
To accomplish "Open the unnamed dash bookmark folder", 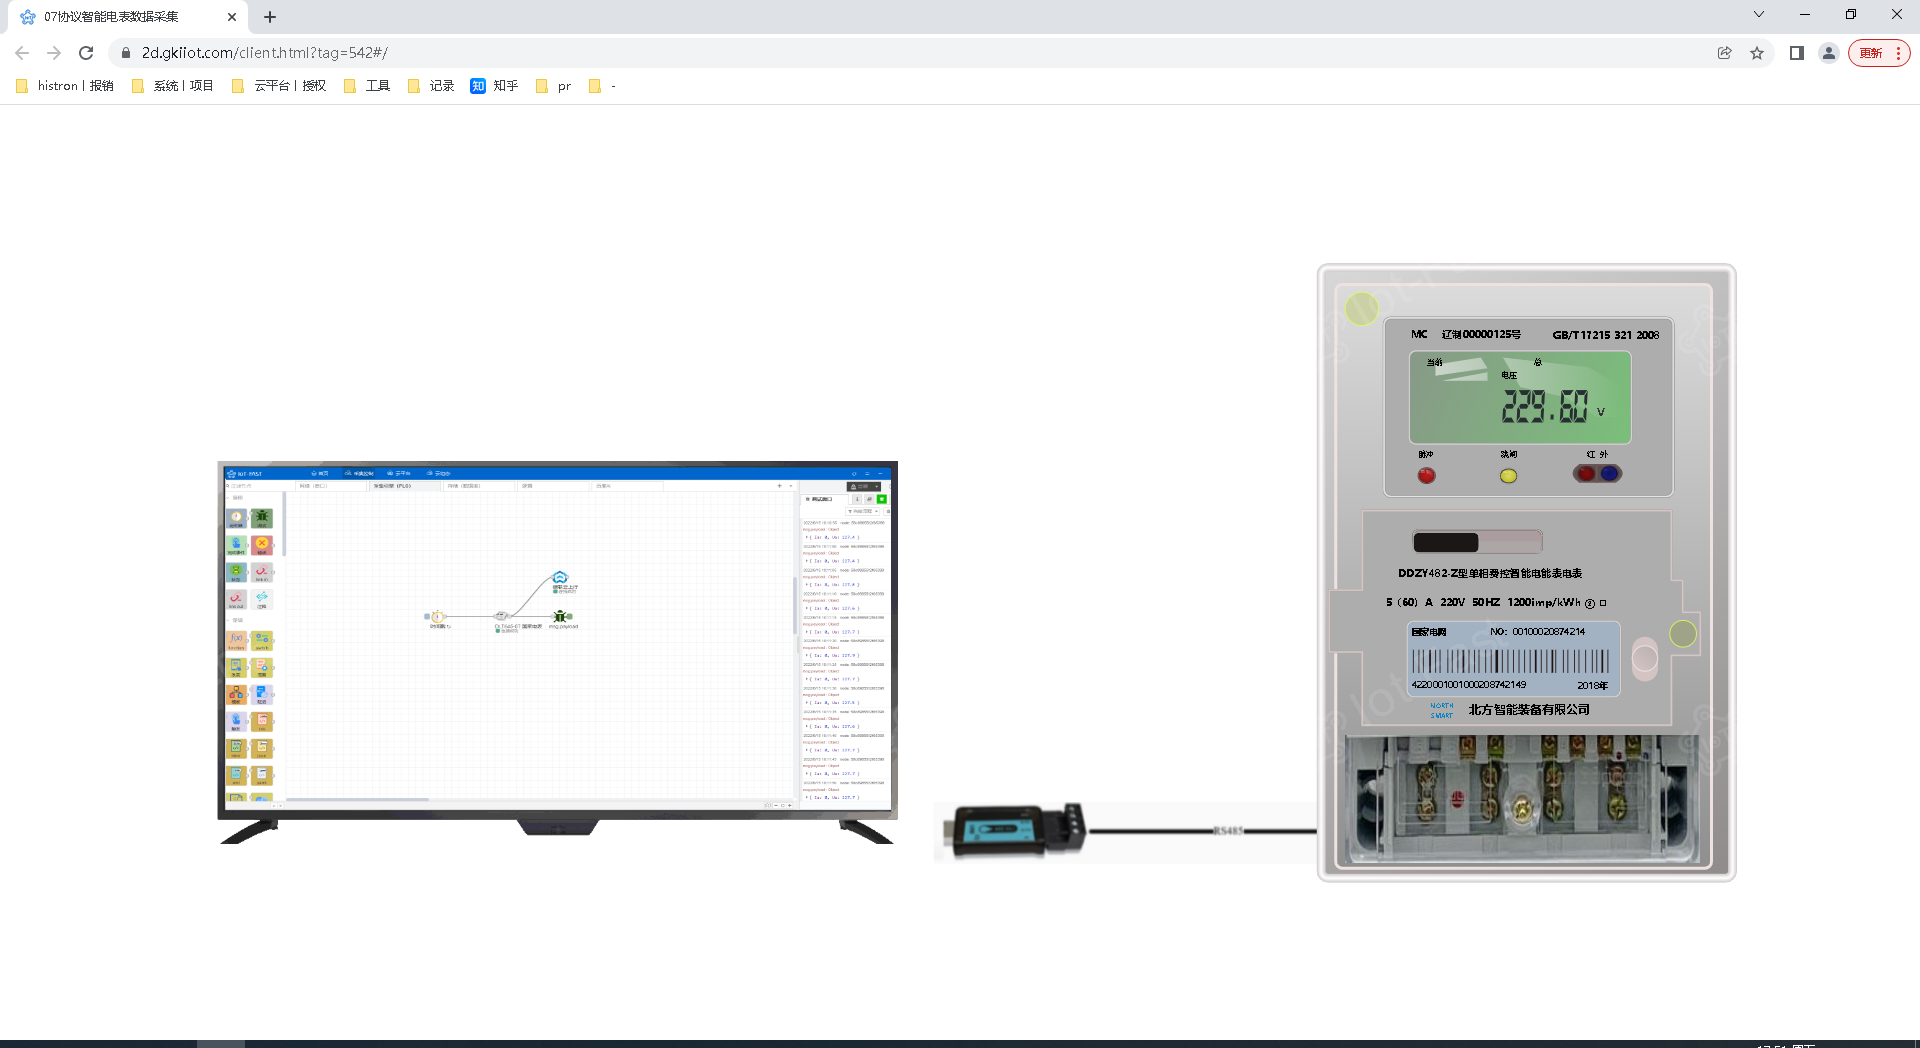I will [602, 86].
